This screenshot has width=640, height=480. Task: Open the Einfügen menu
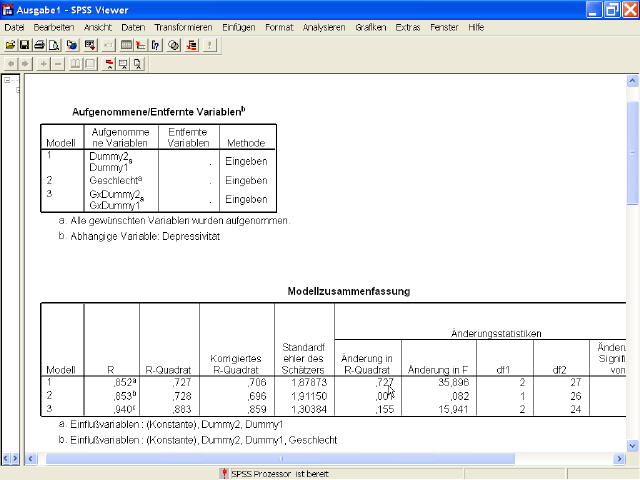(x=238, y=27)
